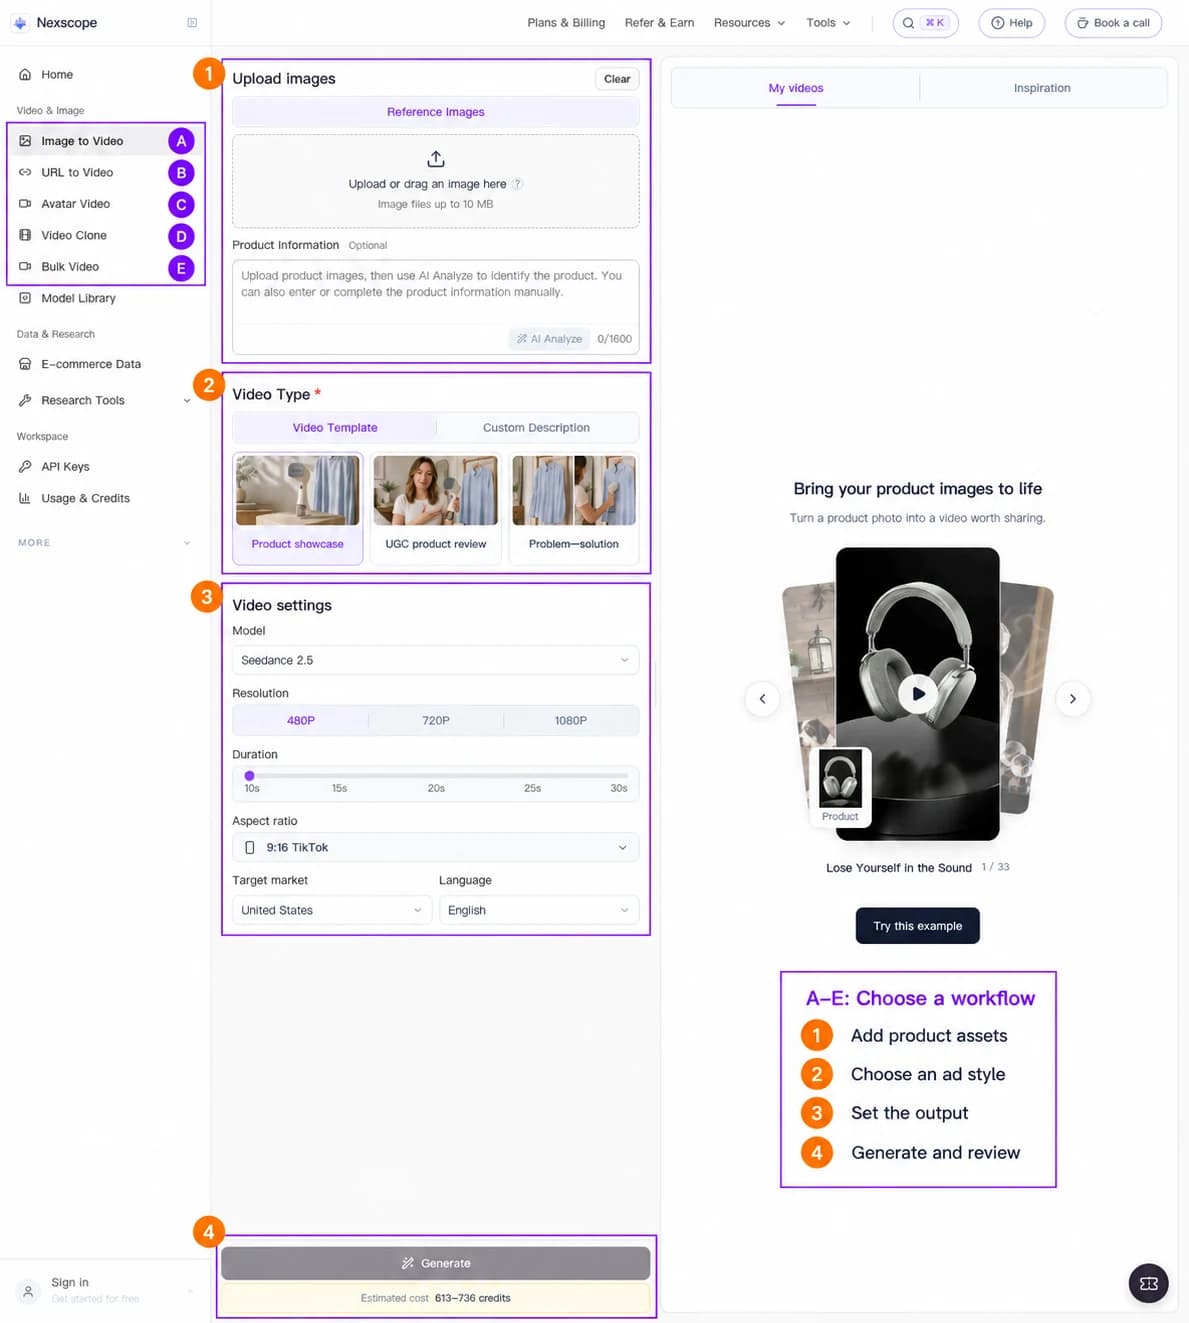This screenshot has width=1189, height=1323.
Task: Choose Product showcase template
Action: pyautogui.click(x=297, y=508)
